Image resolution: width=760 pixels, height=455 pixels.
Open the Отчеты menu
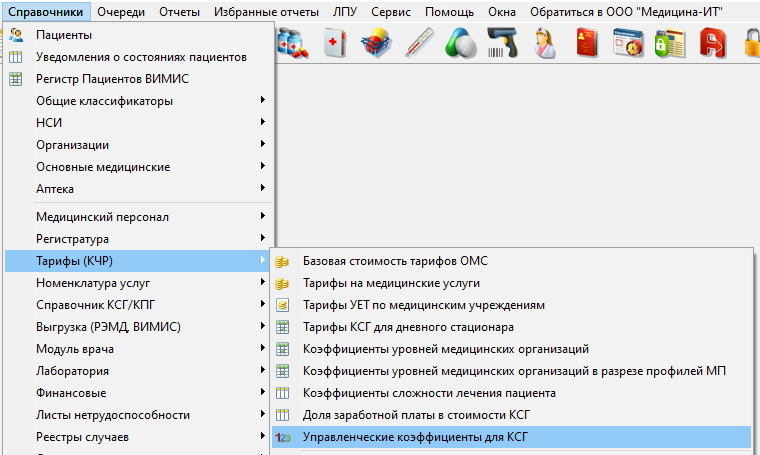tap(182, 12)
